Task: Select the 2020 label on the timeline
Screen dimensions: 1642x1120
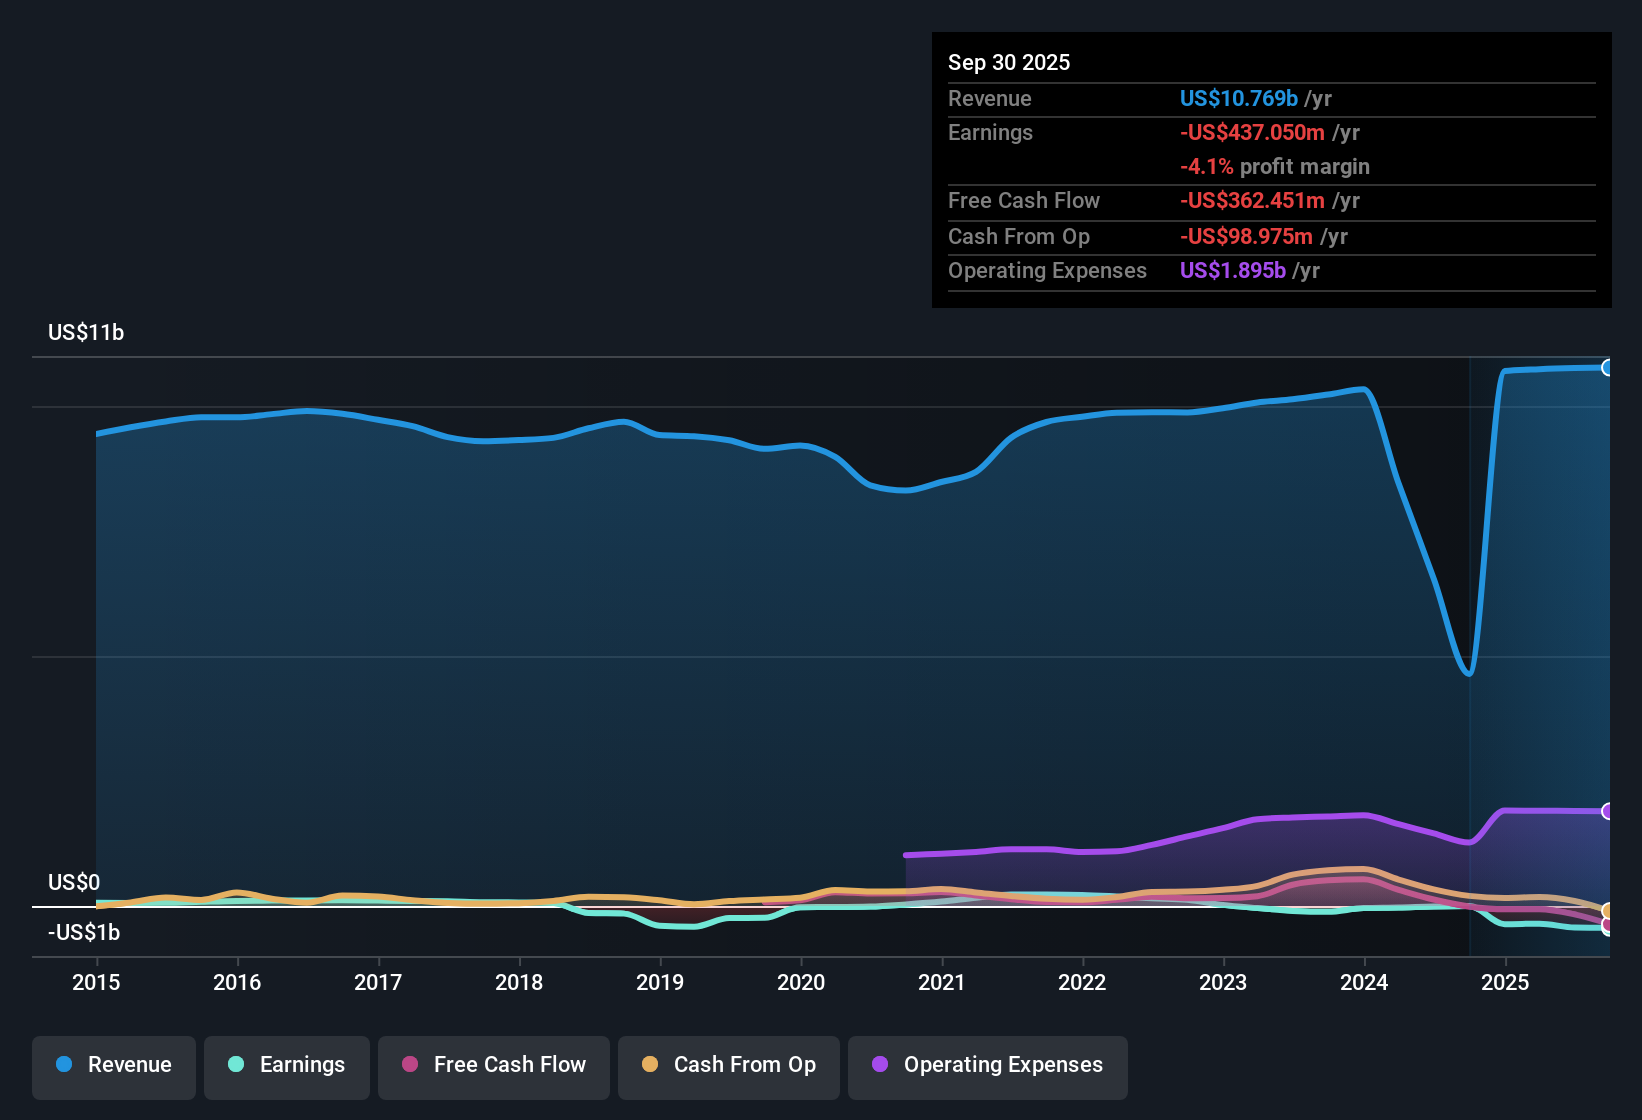Action: pos(801,983)
